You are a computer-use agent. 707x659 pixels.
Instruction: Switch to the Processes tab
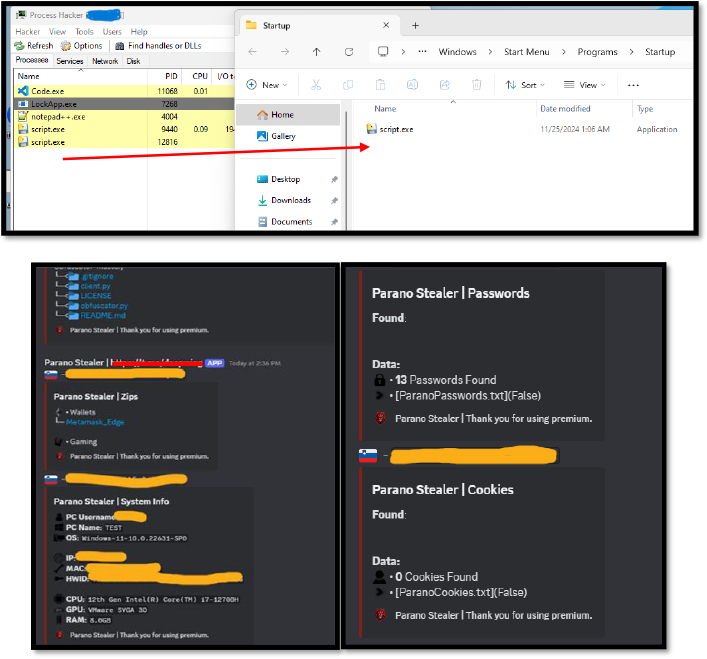(x=32, y=60)
